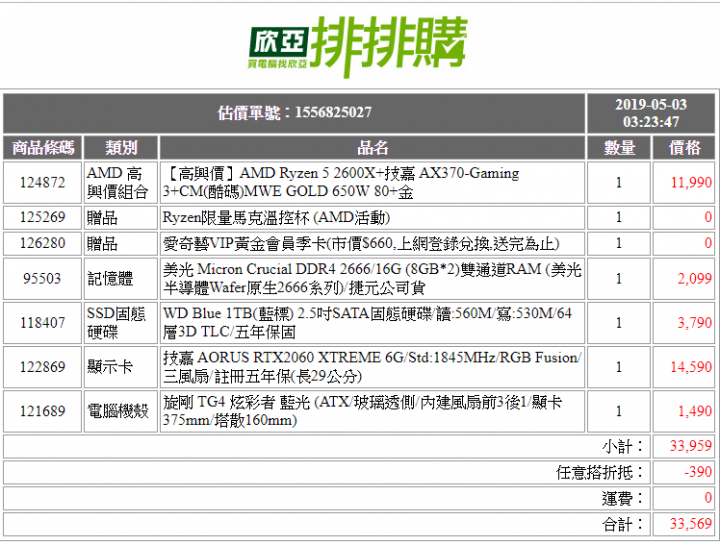Click the 商品條碼 column header

(x=43, y=147)
